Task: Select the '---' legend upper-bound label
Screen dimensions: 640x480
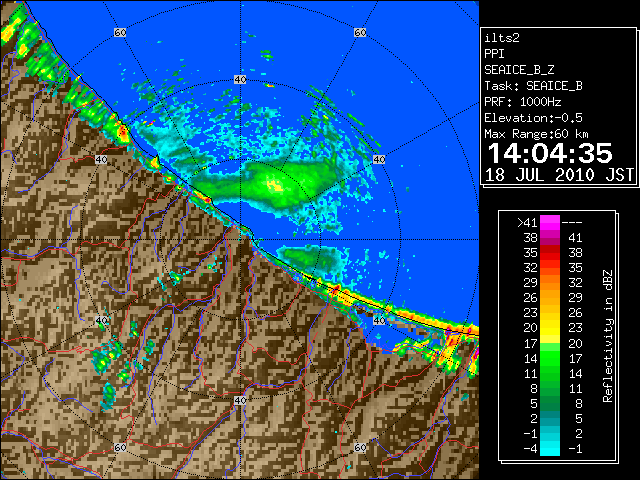Action: point(572,223)
